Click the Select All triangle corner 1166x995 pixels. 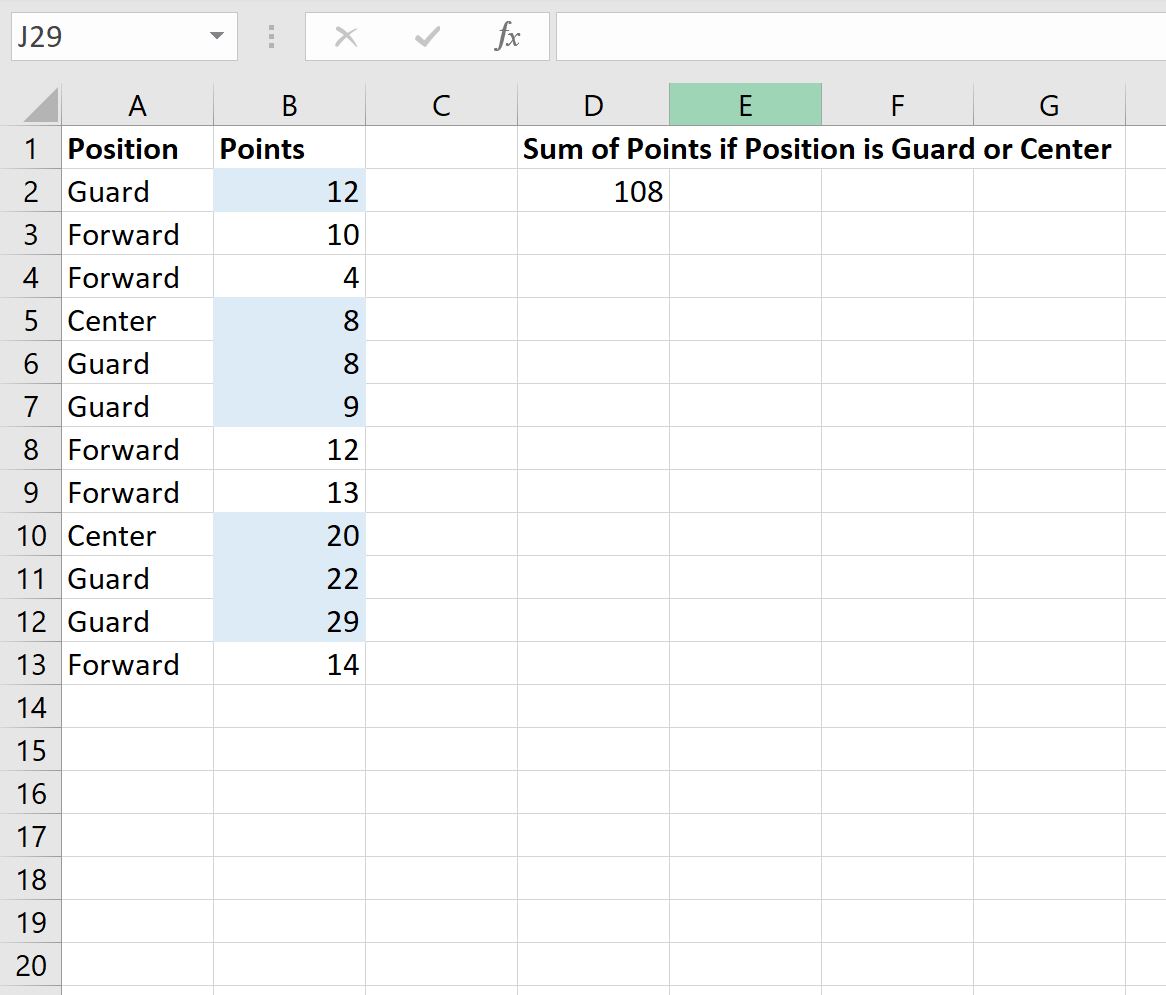coord(40,105)
